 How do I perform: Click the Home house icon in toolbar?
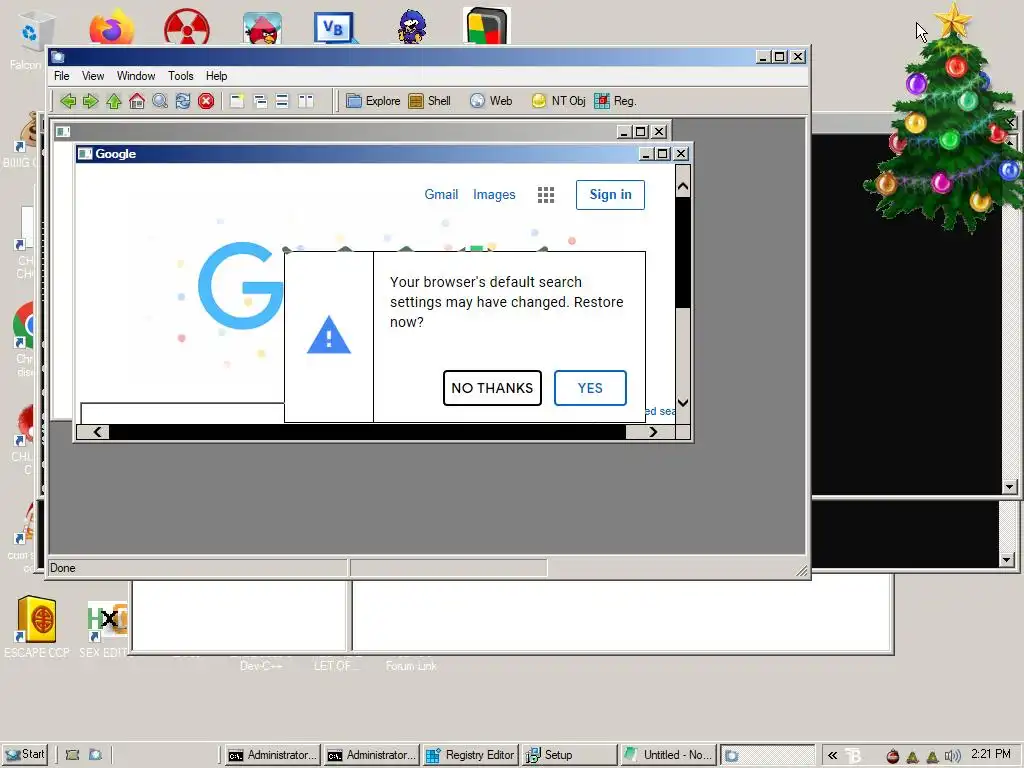(x=136, y=101)
